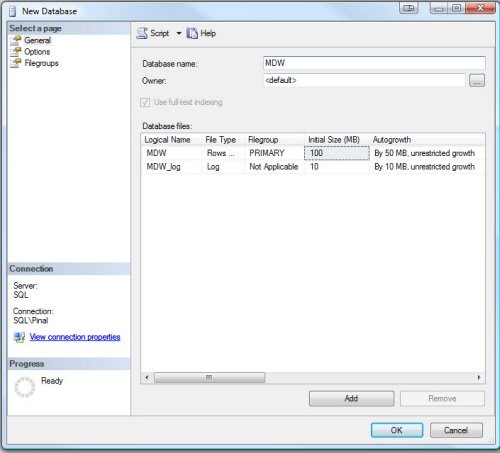
Task: Open the General page
Action: point(37,40)
